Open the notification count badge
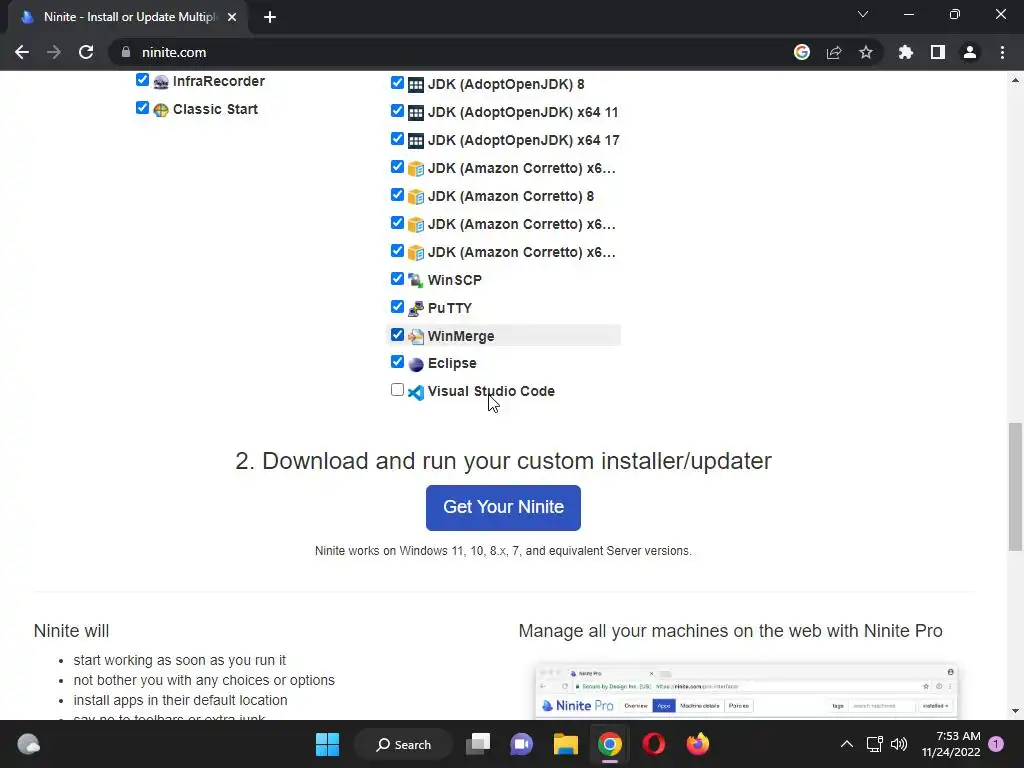Image resolution: width=1024 pixels, height=768 pixels. click(996, 744)
